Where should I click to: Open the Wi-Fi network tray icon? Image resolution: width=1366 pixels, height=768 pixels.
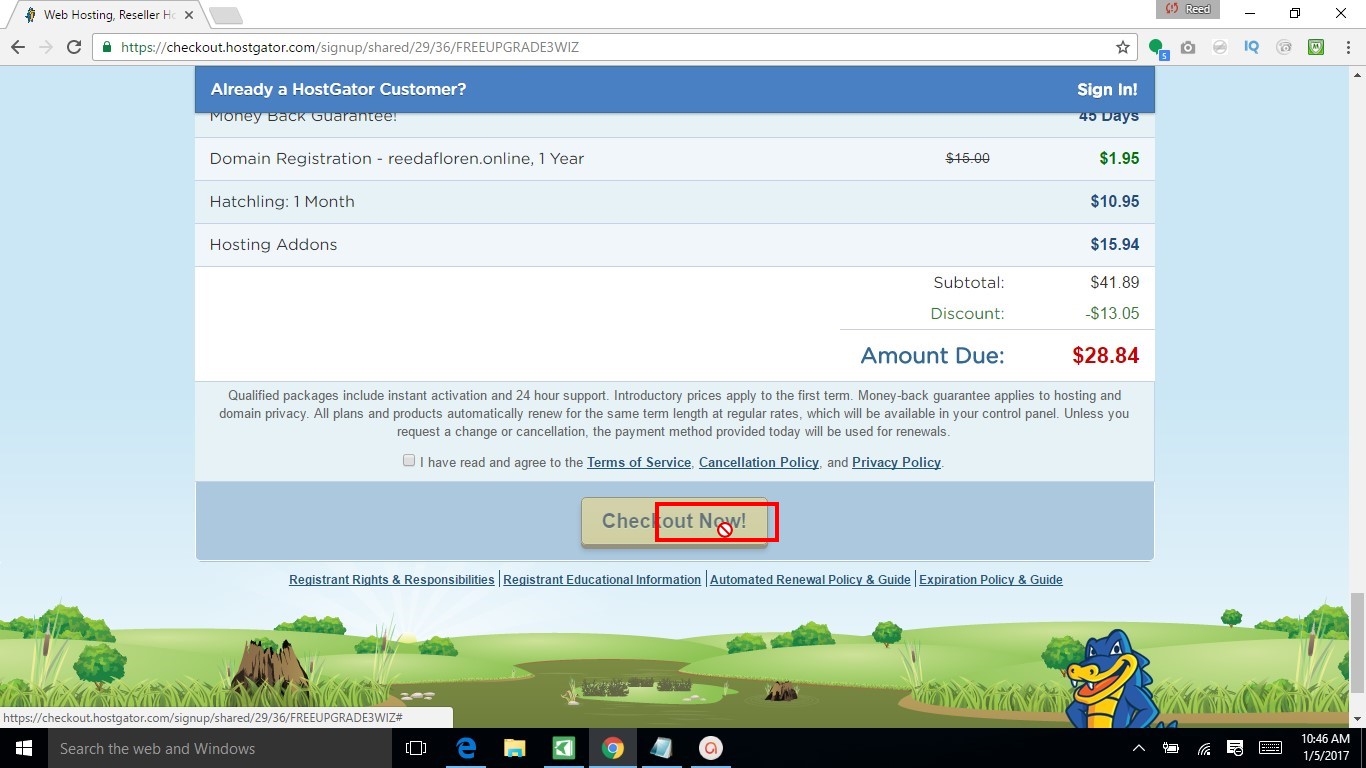(x=1204, y=748)
